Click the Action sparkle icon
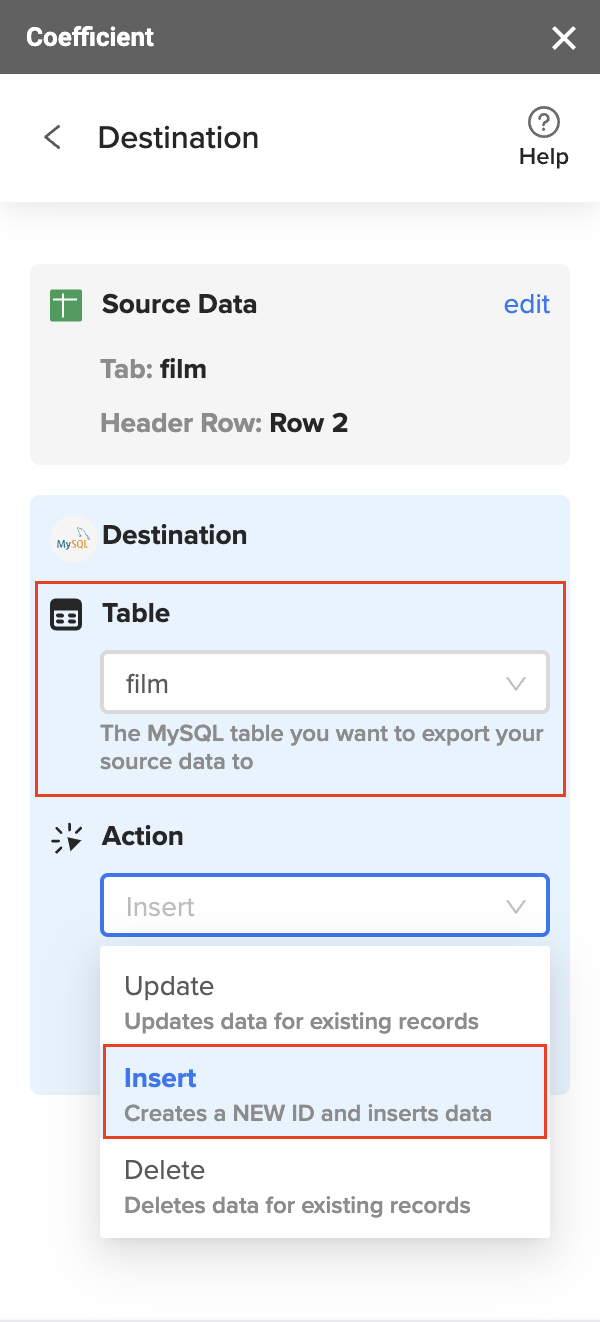 [x=66, y=838]
